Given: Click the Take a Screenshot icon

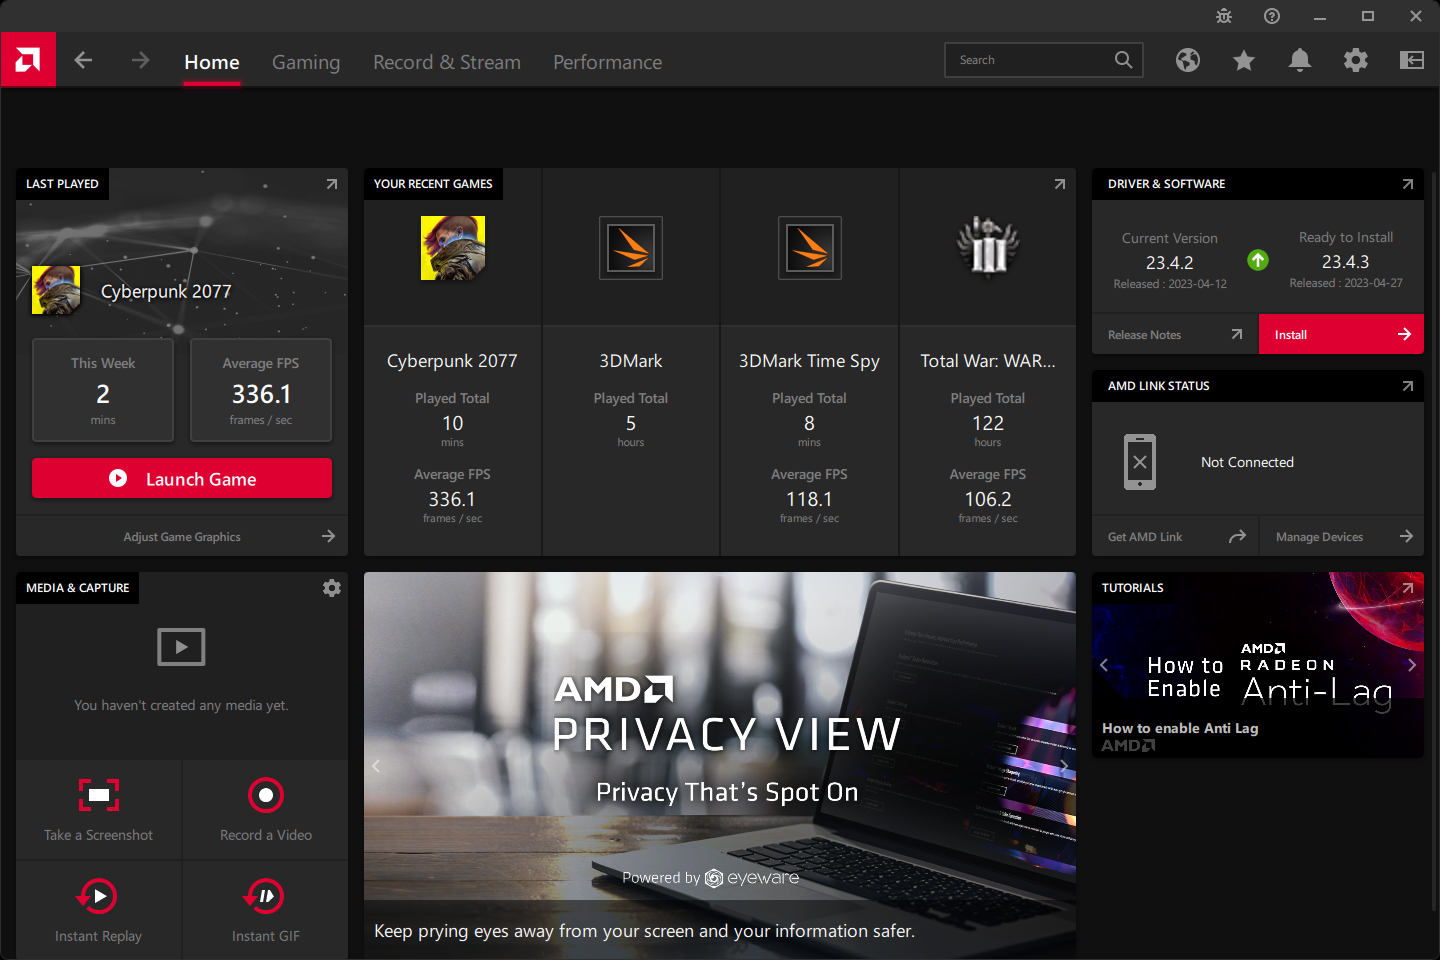Looking at the screenshot, I should pos(99,795).
